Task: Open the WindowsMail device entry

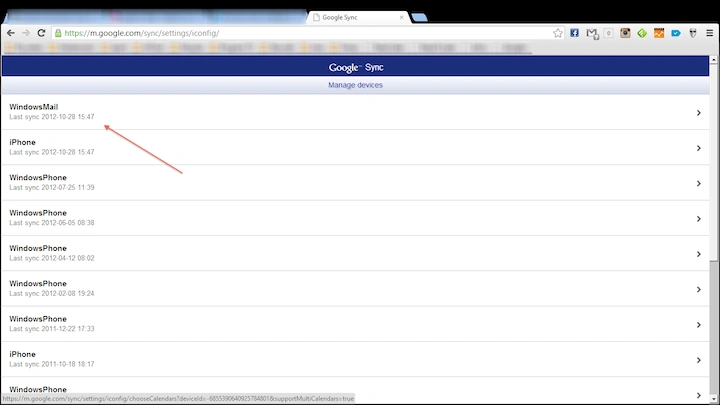Action: tap(355, 112)
